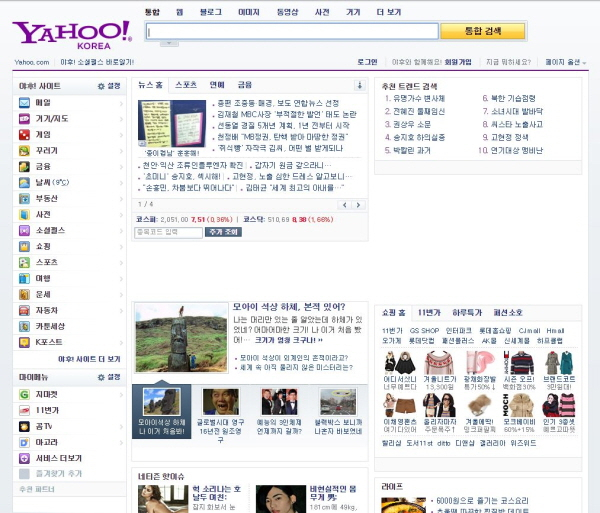Click the sign up membership link

458,62
